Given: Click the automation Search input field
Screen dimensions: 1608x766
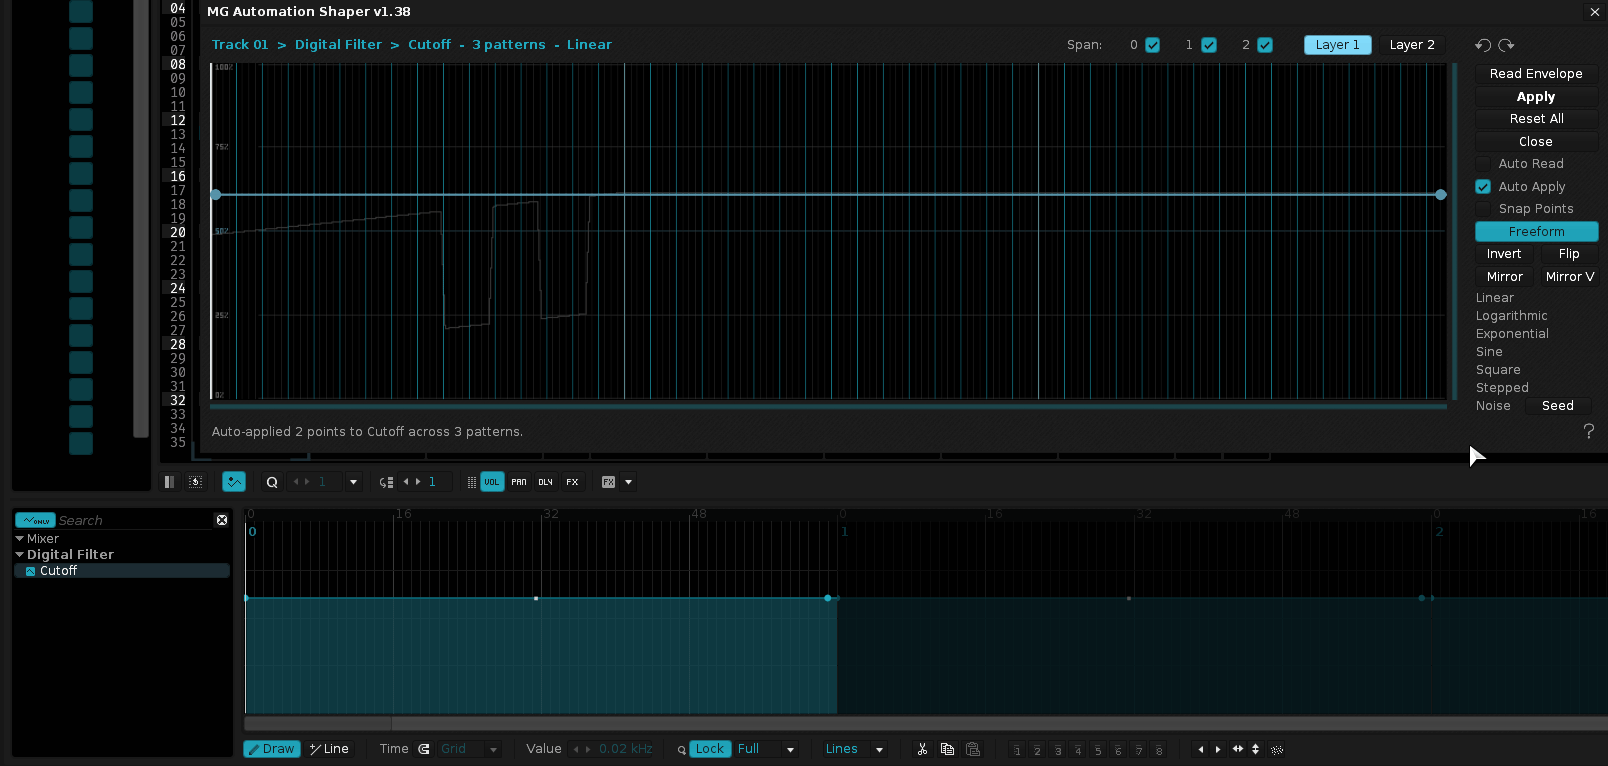Looking at the screenshot, I should tap(135, 521).
